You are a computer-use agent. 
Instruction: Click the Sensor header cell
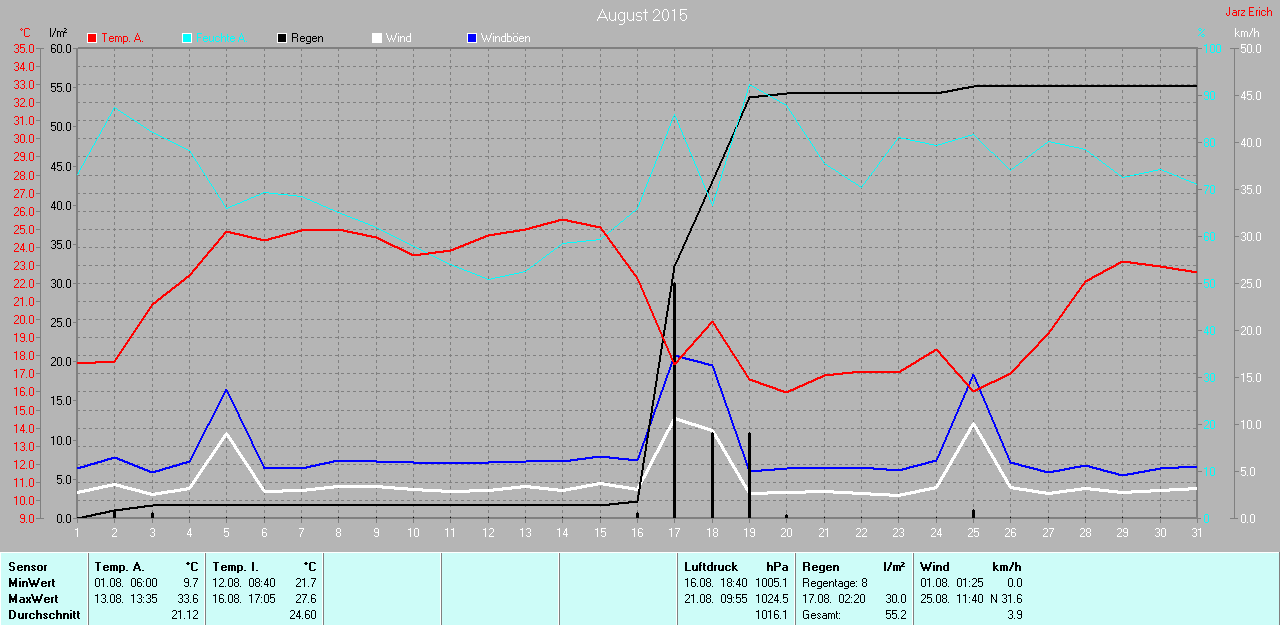pyautogui.click(x=28, y=567)
